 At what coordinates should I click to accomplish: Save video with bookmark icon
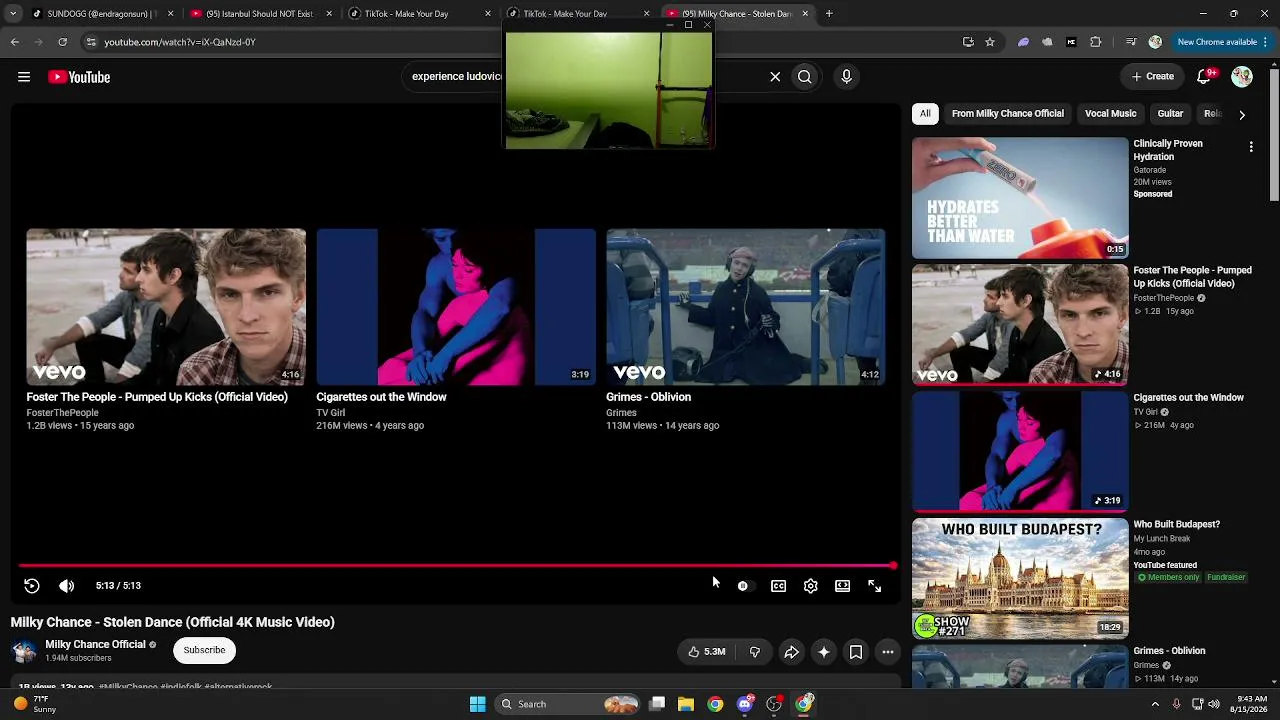856,652
